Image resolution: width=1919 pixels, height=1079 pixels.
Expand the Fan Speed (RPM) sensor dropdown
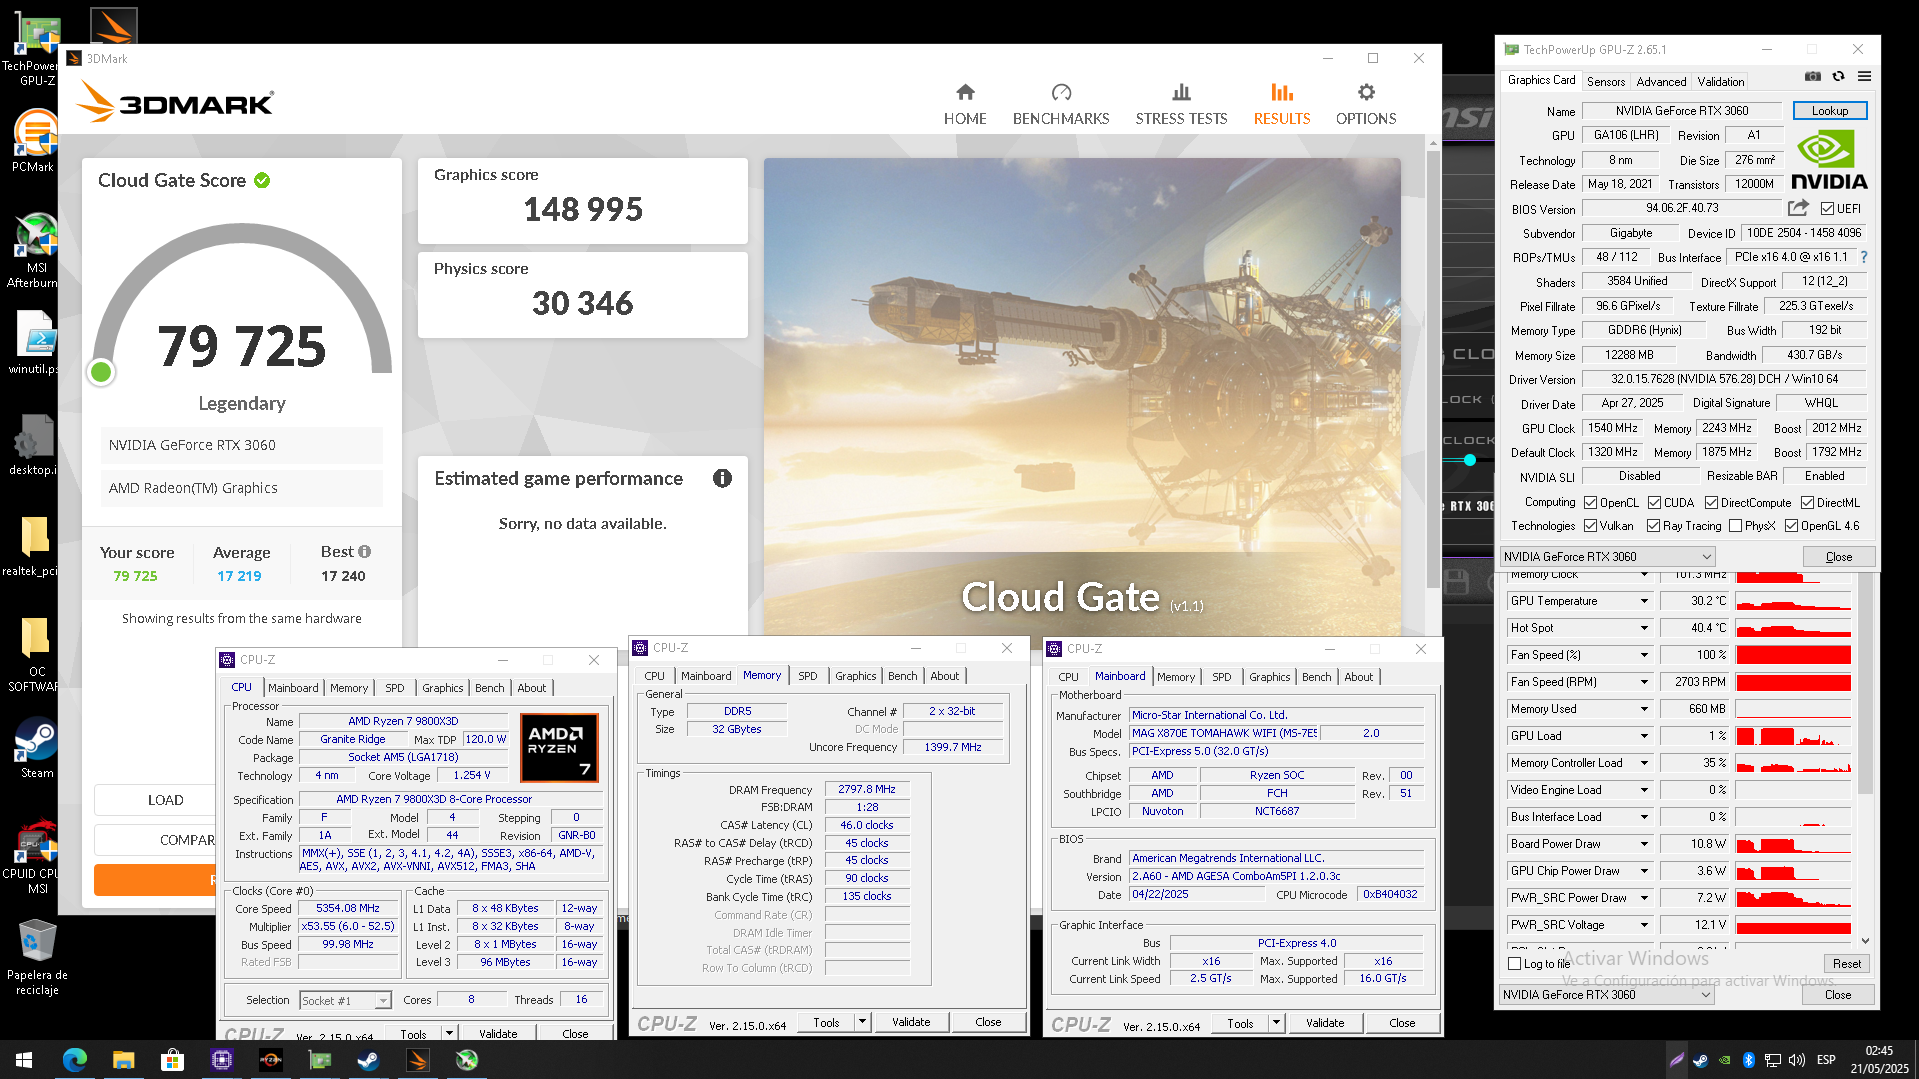click(1644, 682)
